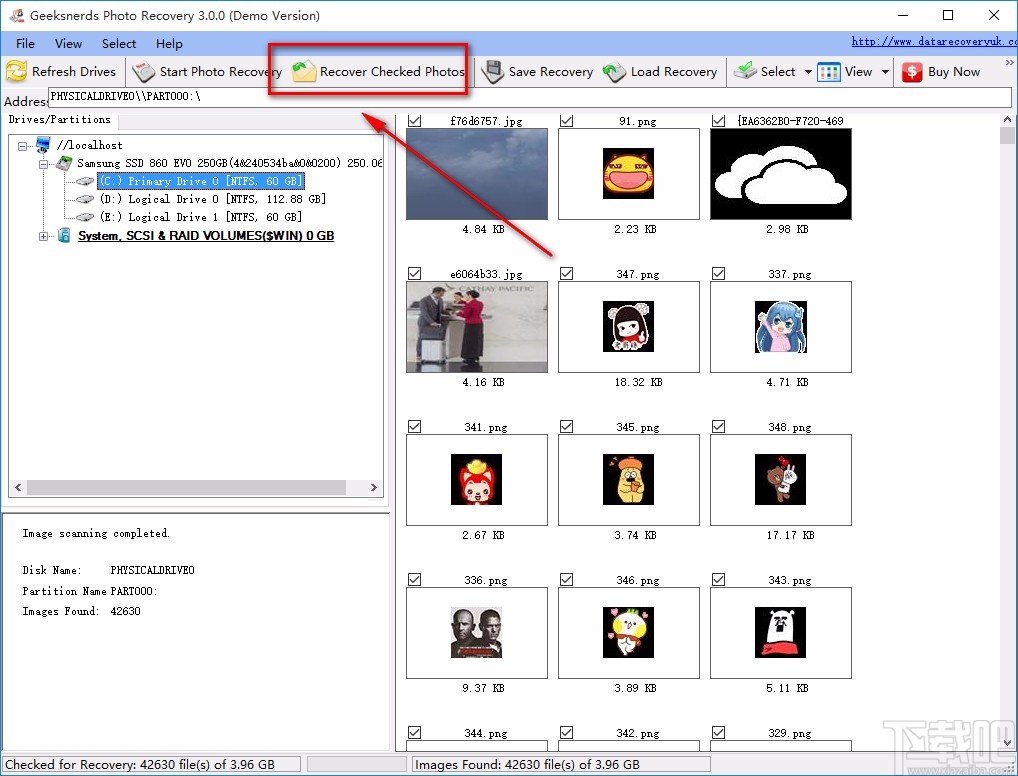The image size is (1018, 776).
Task: Click the toolbar overflow chevron
Action: 1010,62
